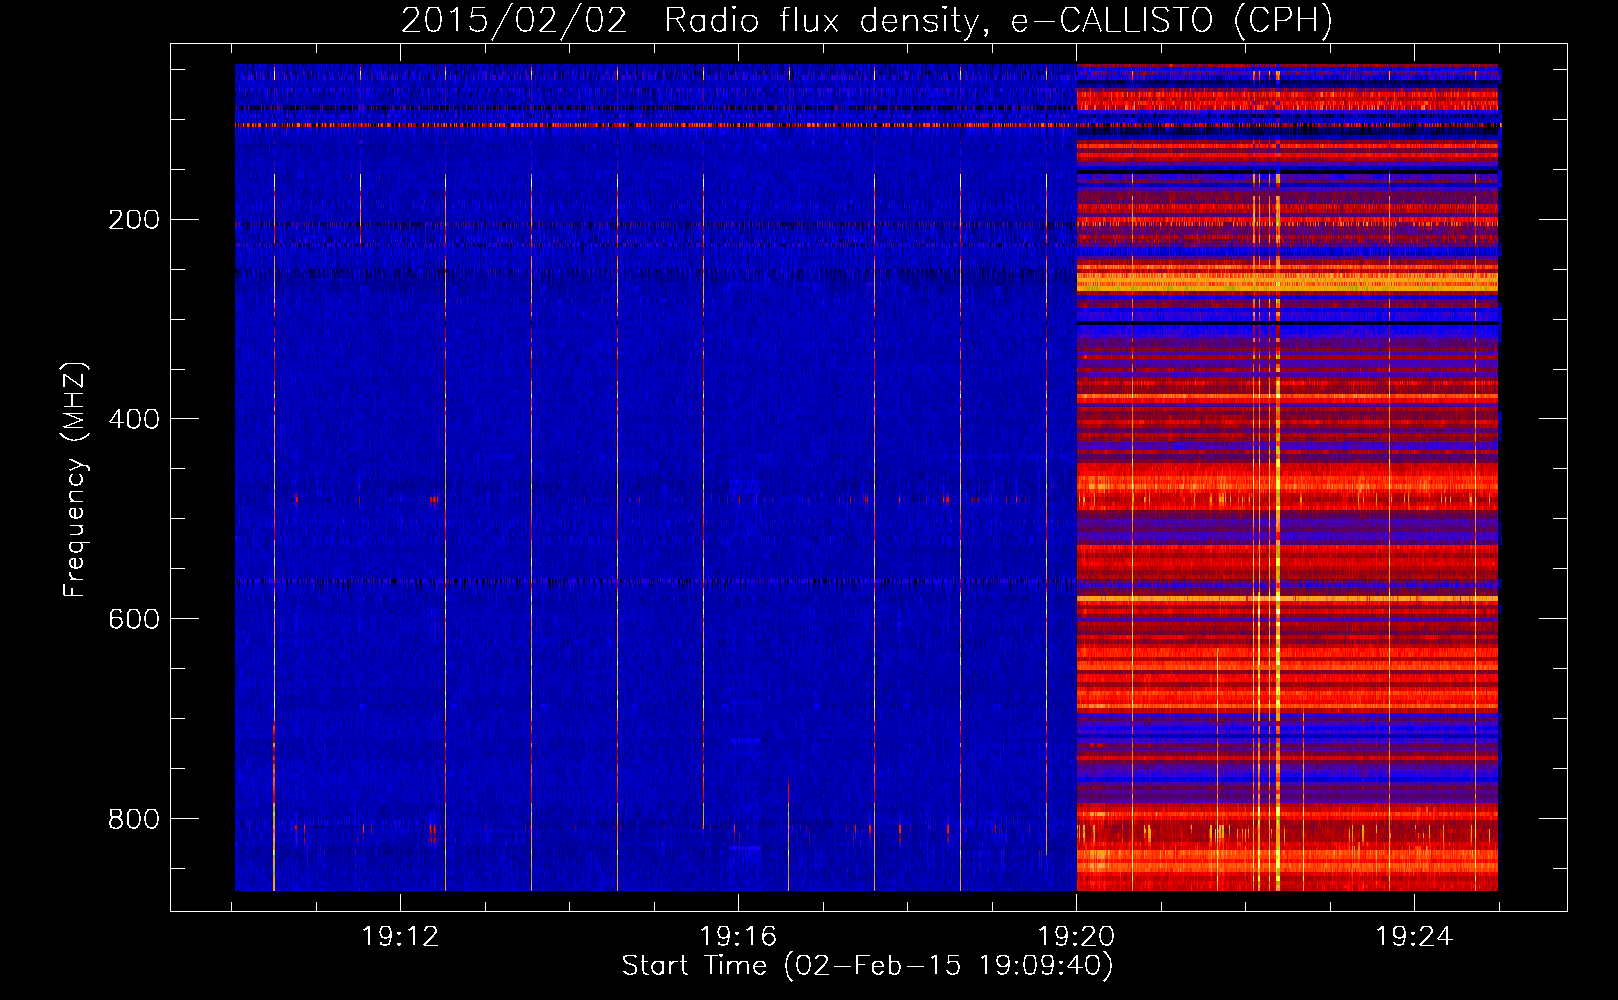Select the 200 frequency tick label
The height and width of the screenshot is (1000, 1618).
click(x=134, y=219)
